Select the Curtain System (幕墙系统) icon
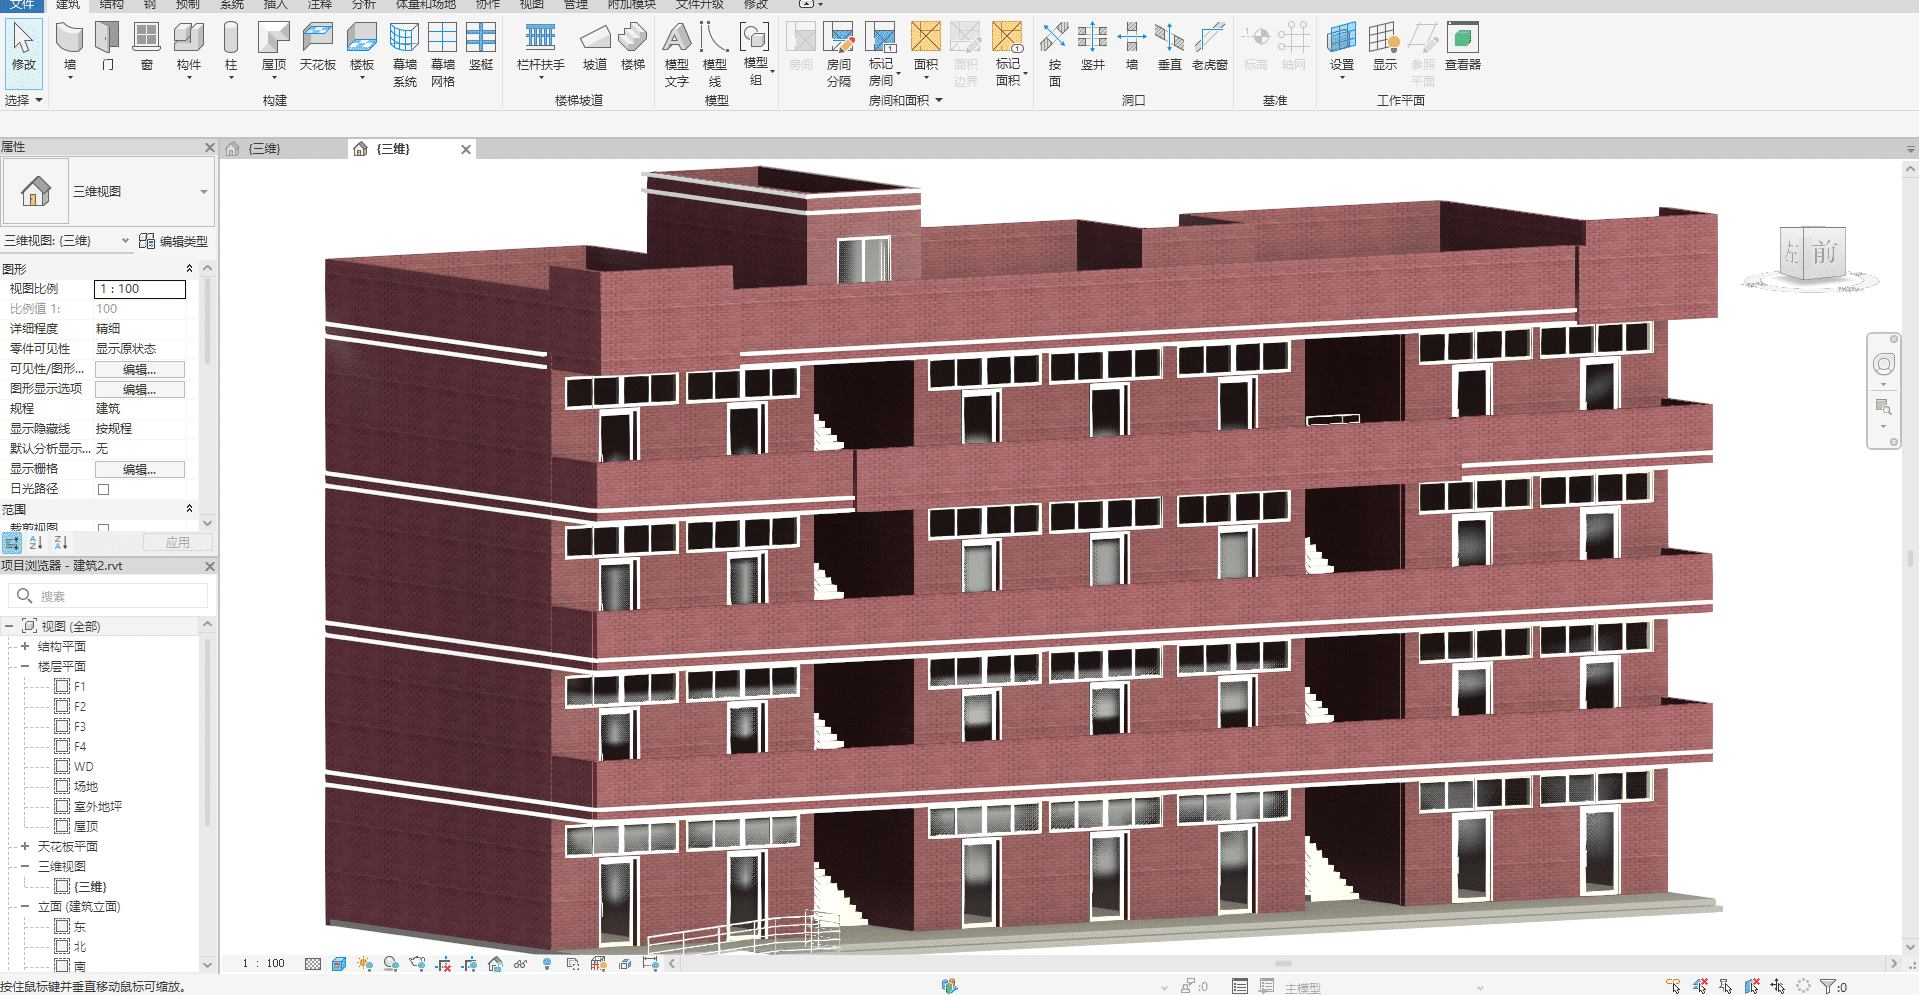The width and height of the screenshot is (1919, 995). (x=404, y=39)
